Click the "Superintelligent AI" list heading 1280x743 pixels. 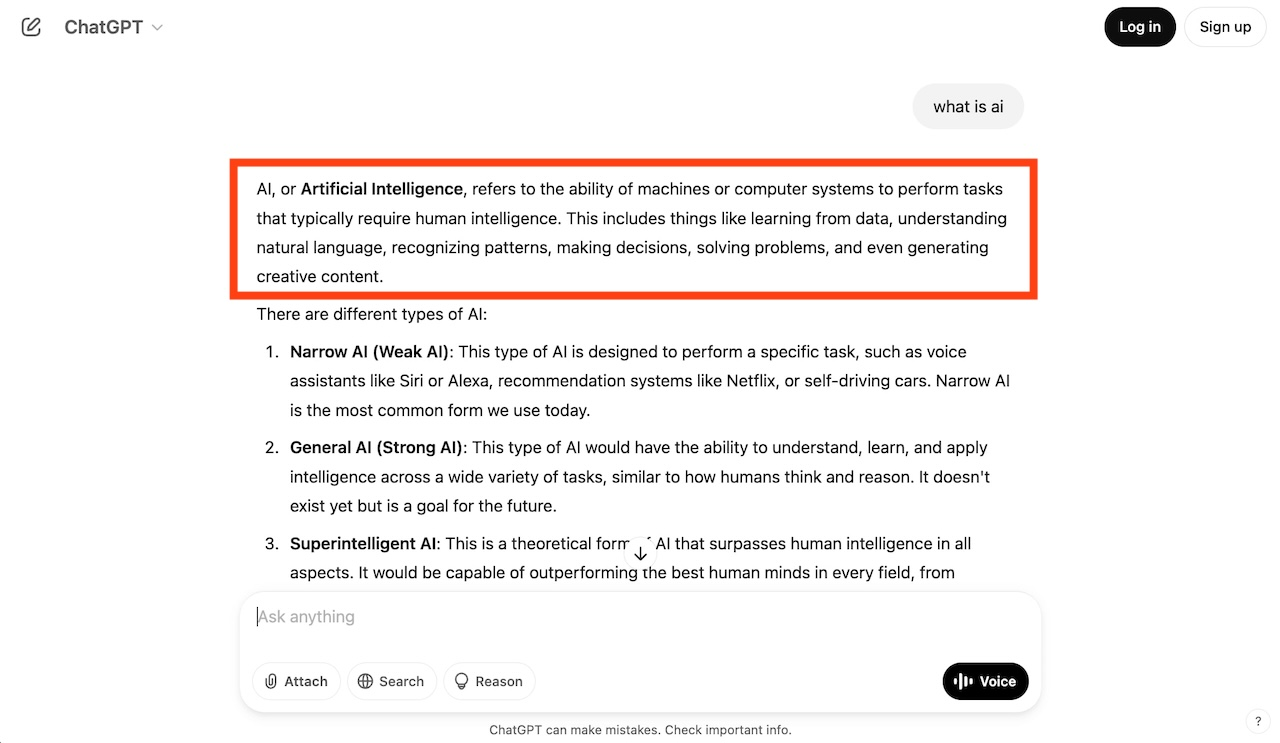click(363, 544)
